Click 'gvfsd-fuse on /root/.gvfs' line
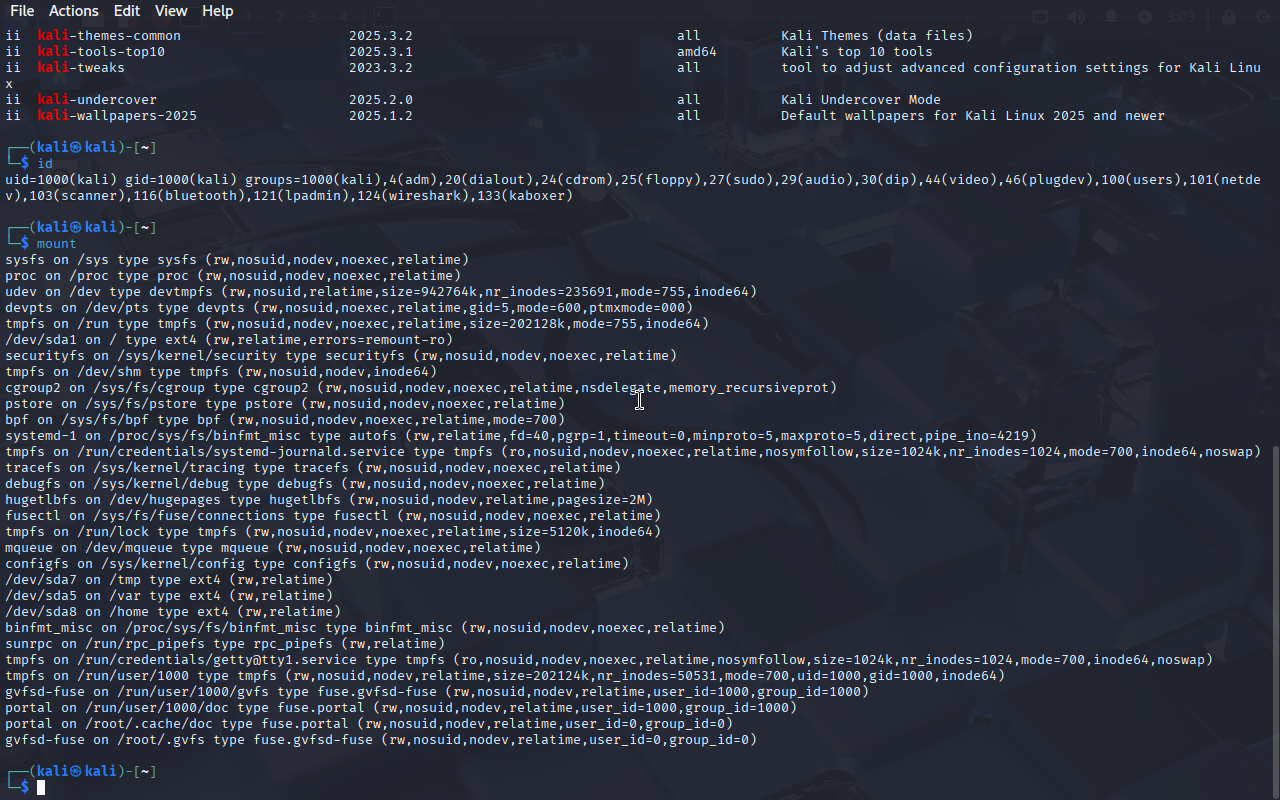The height and width of the screenshot is (800, 1280). pos(381,740)
